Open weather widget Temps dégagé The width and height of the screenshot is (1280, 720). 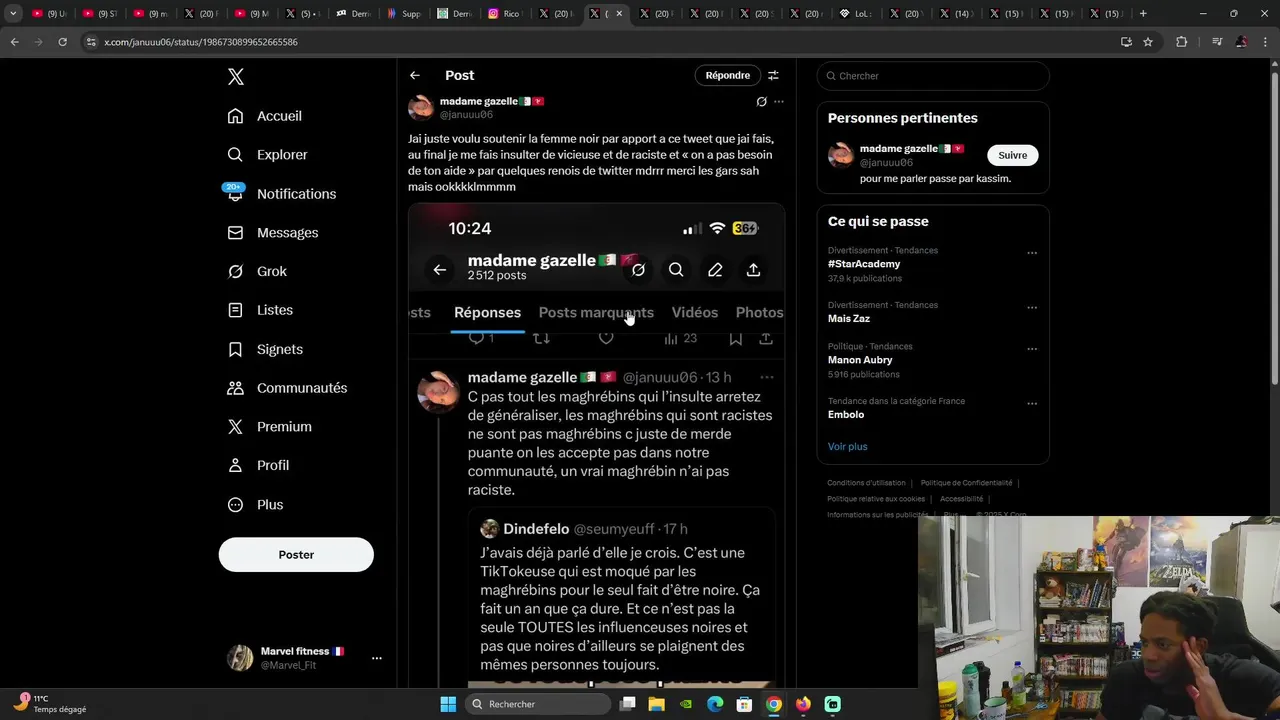[x=50, y=704]
